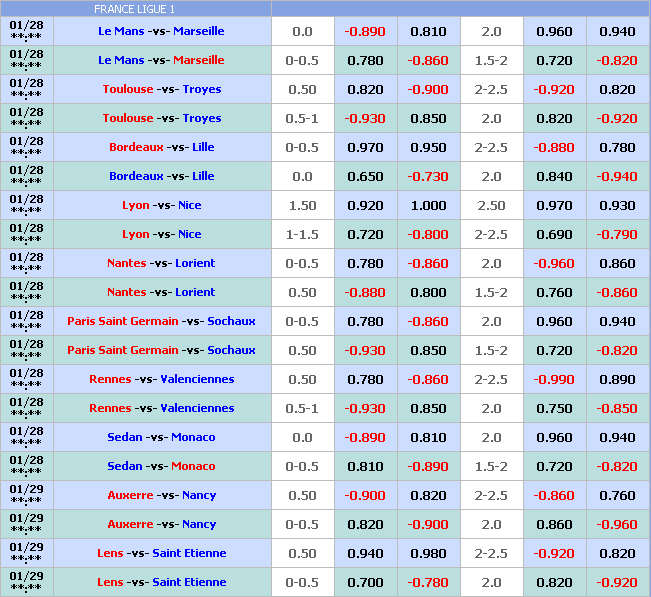The image size is (651, 597).
Task: Click -0.780 odds for Lens vs Saint Etienne
Action: pos(428,582)
